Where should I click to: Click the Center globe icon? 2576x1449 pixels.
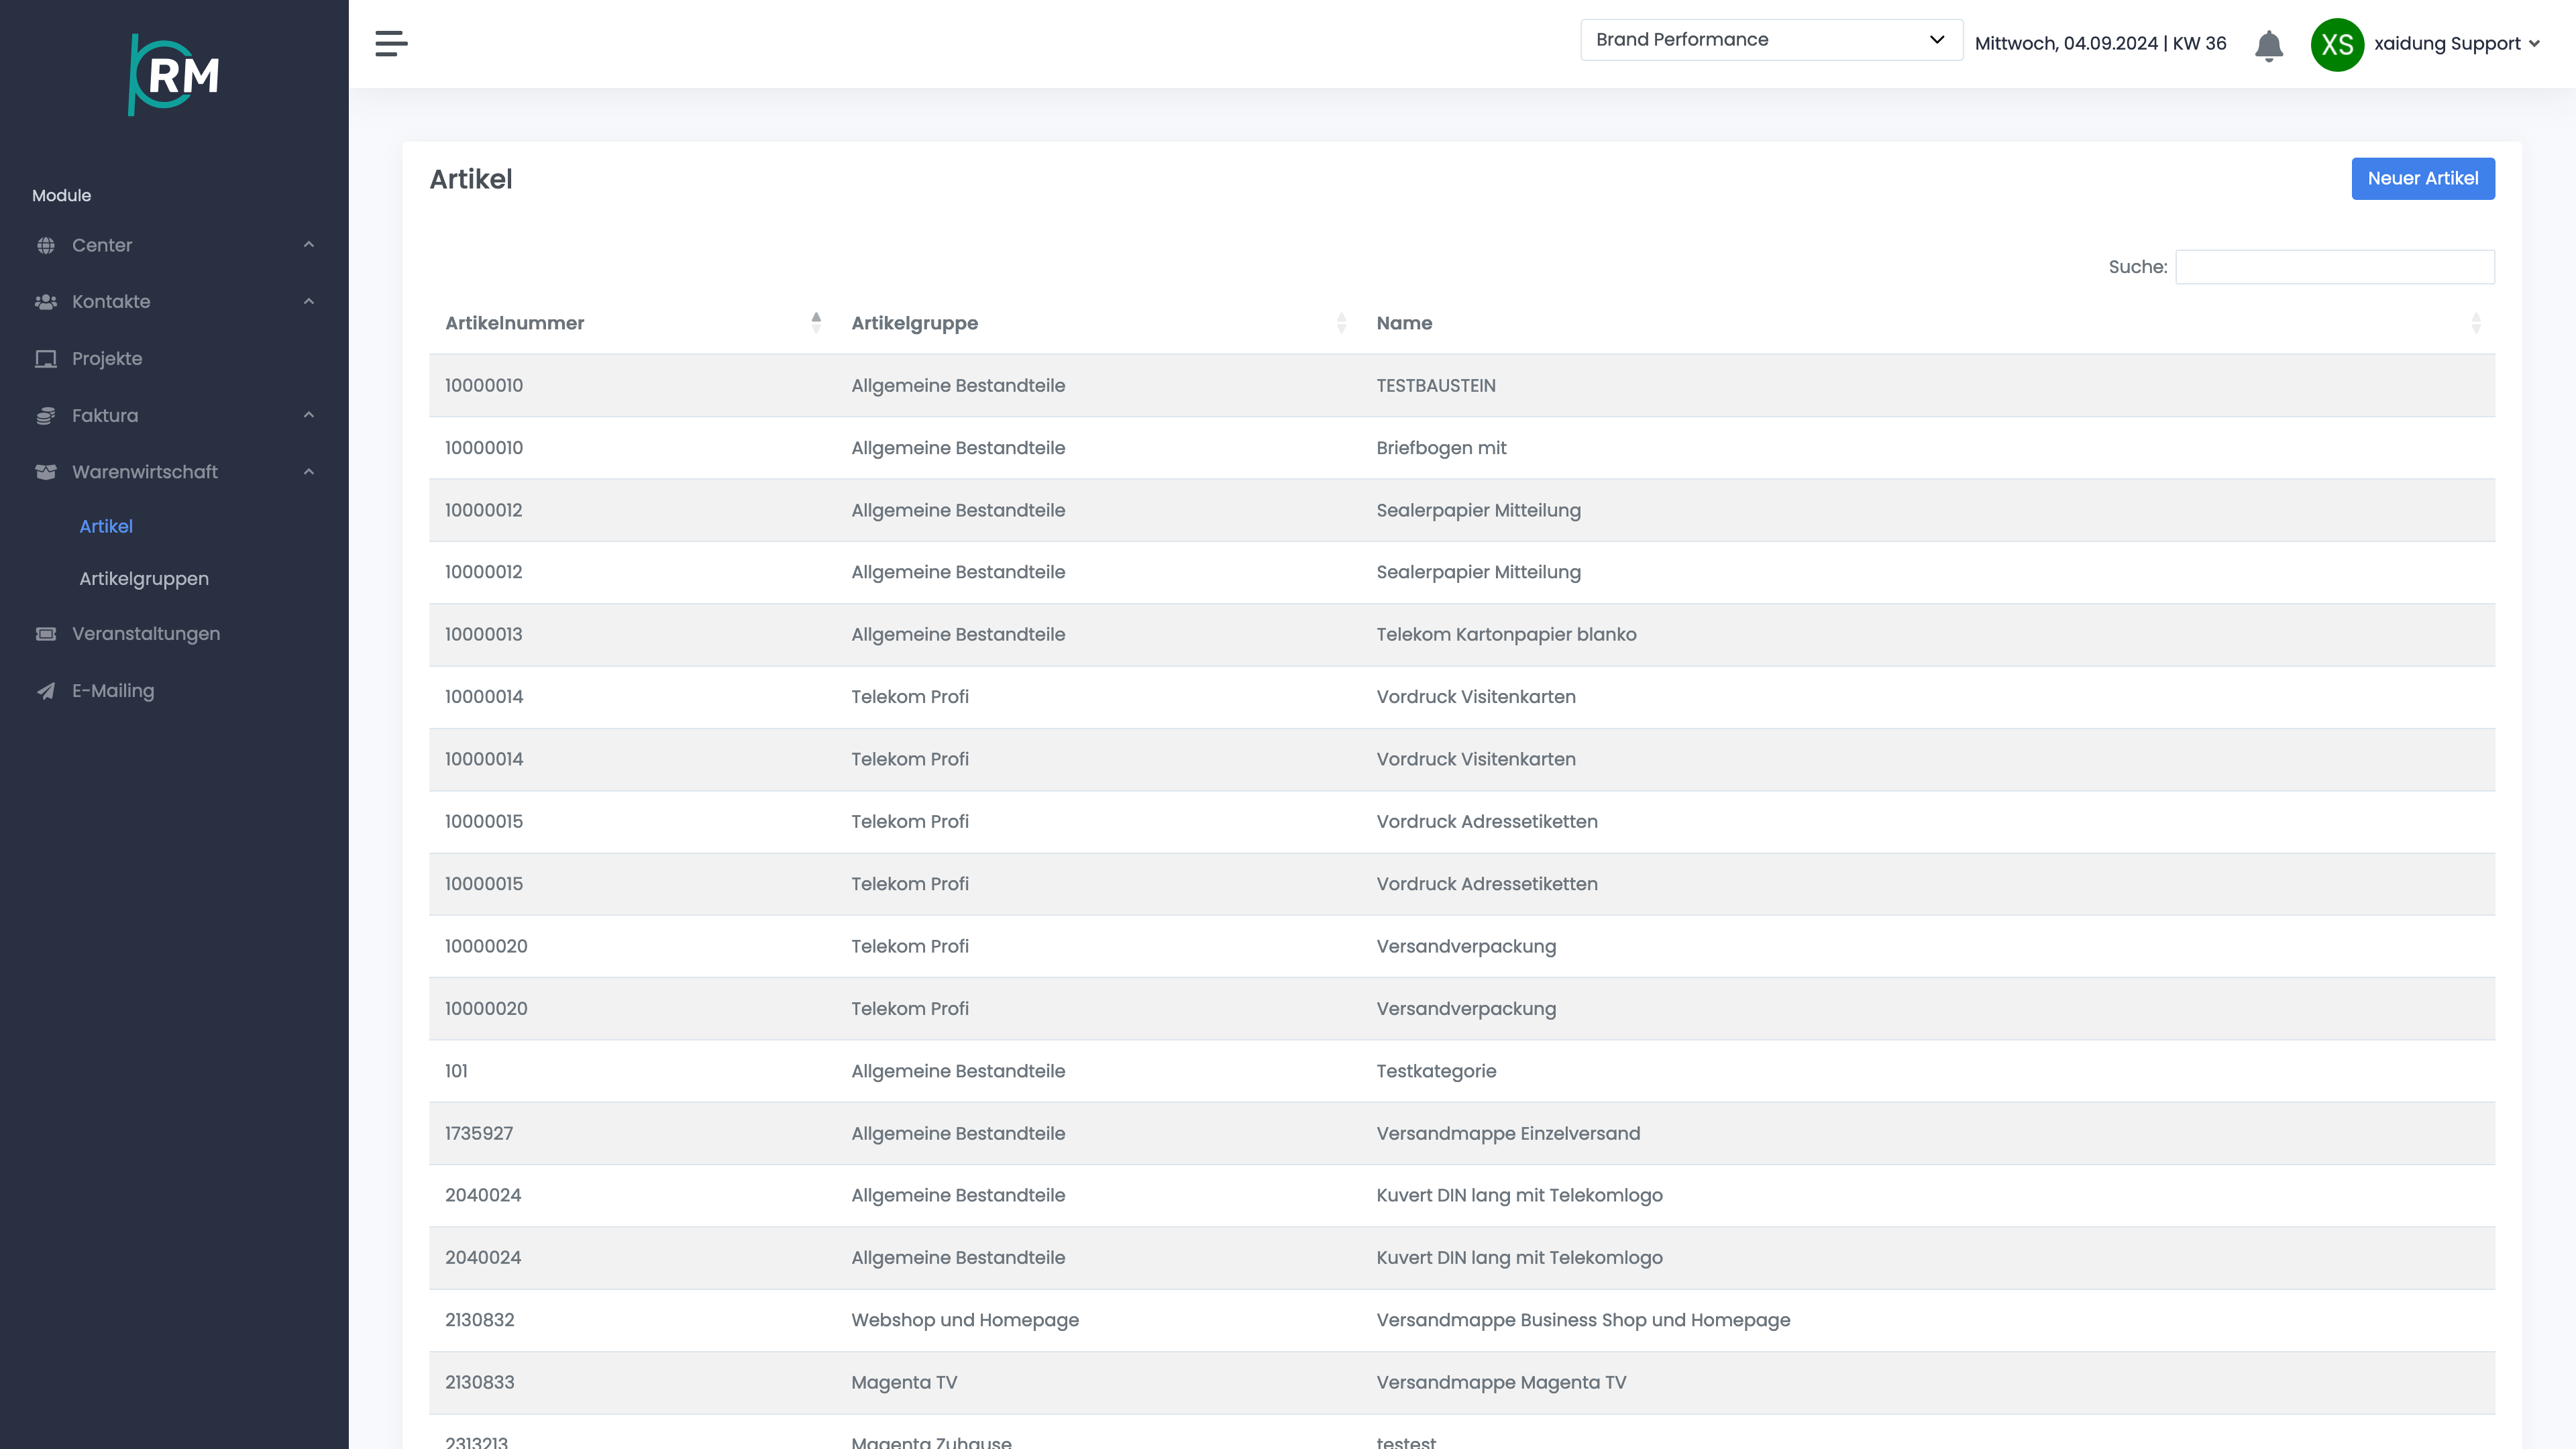point(46,245)
